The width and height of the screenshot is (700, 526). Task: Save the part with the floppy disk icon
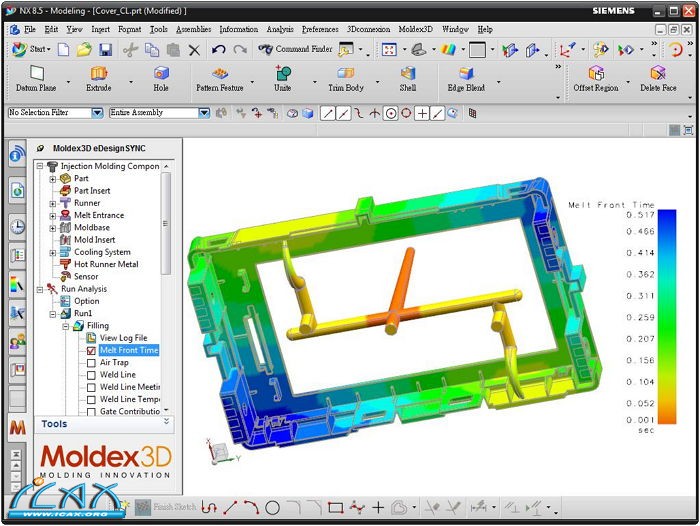[x=105, y=49]
